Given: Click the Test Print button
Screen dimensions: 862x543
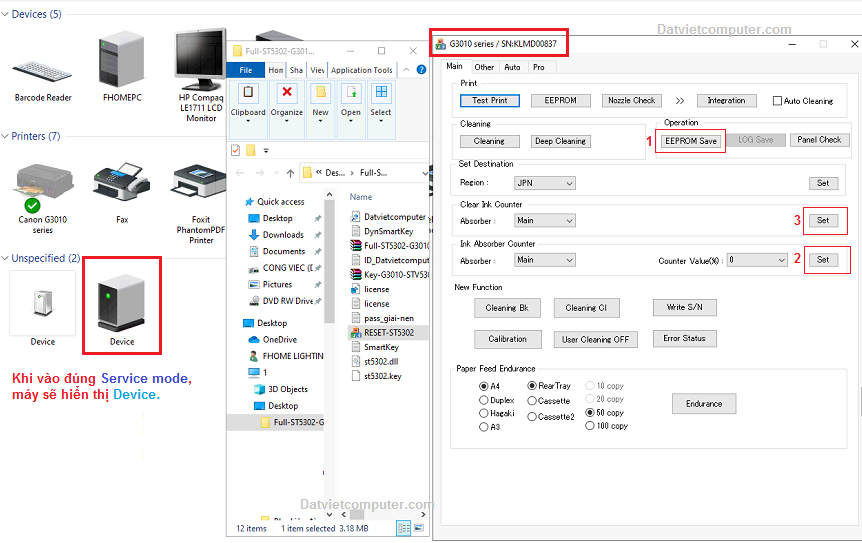Looking at the screenshot, I should click(490, 101).
